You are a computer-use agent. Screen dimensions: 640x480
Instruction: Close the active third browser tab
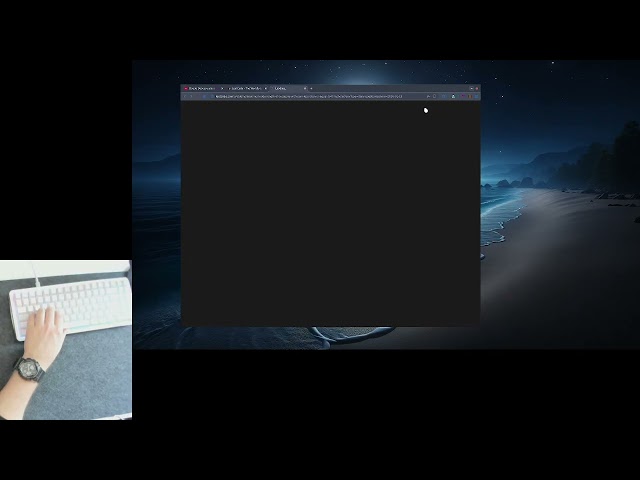coord(305,88)
